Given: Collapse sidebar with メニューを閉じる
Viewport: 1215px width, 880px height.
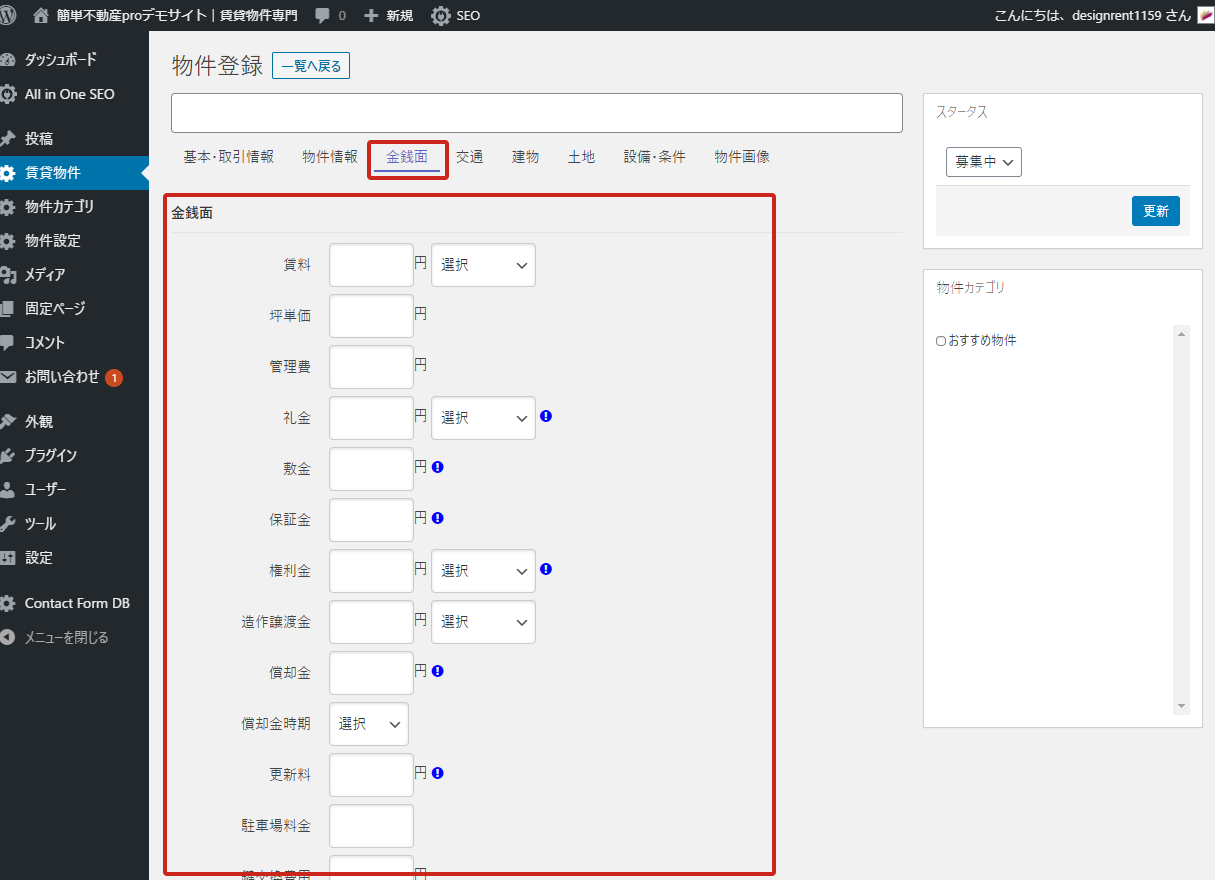Looking at the screenshot, I should [66, 637].
